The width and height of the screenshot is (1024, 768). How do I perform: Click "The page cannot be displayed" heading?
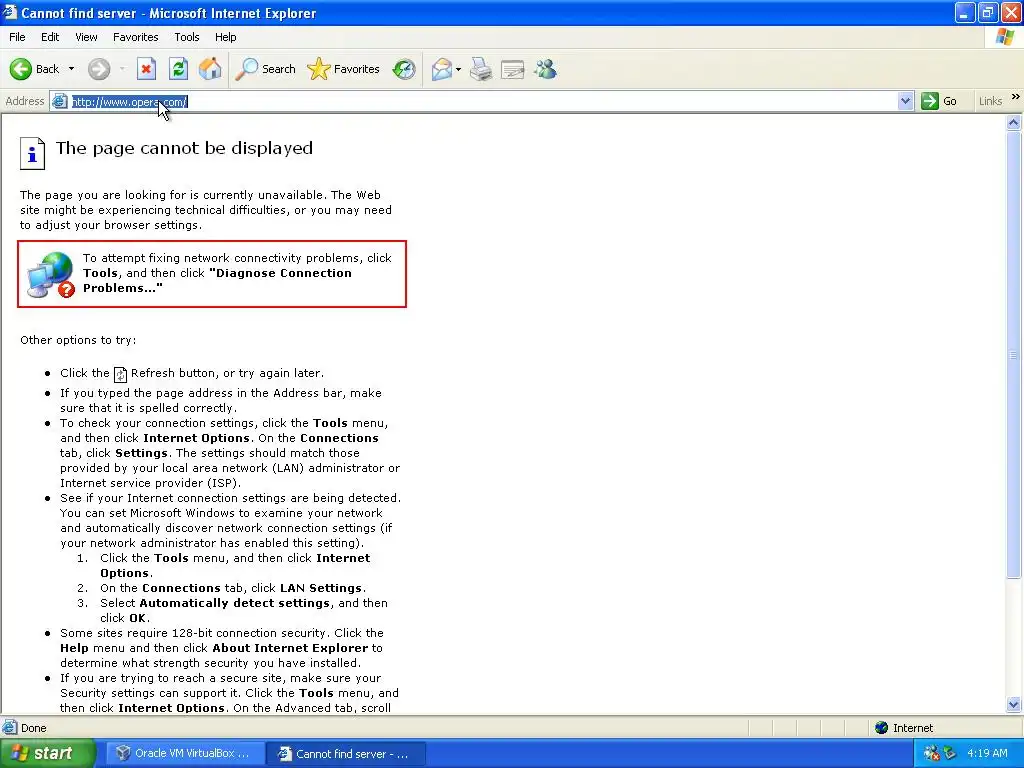[x=184, y=148]
